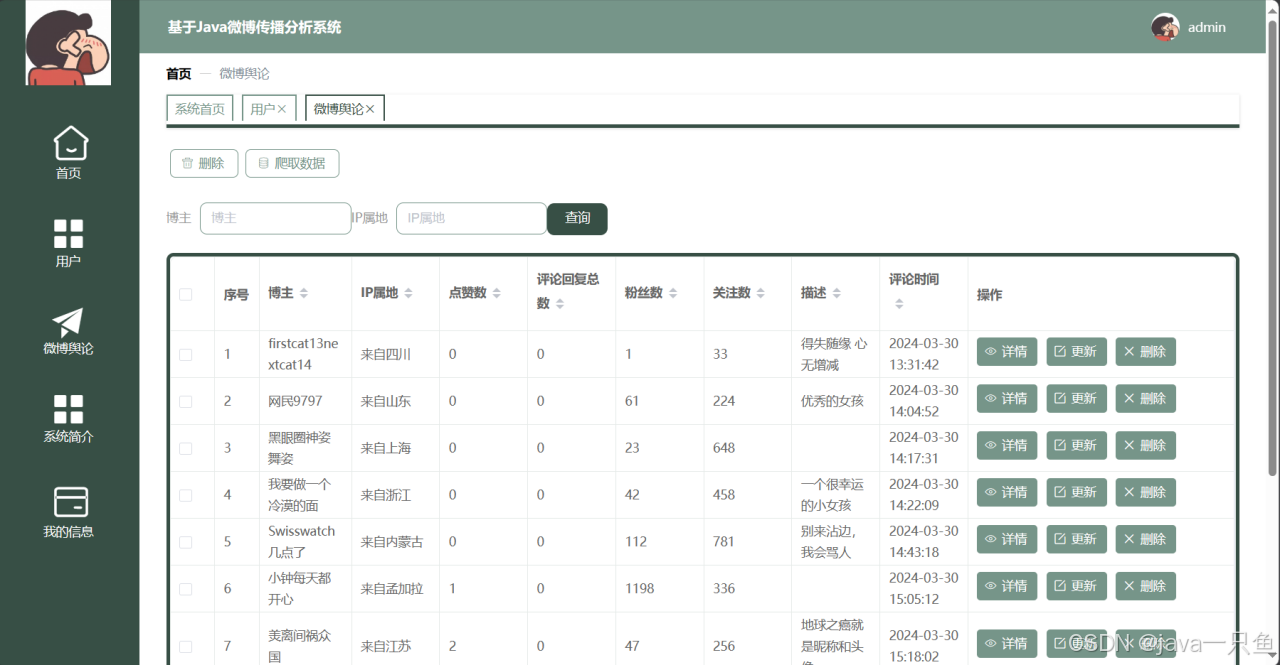Click 首页 in the breadcrumb
The width and height of the screenshot is (1280, 665).
click(178, 74)
